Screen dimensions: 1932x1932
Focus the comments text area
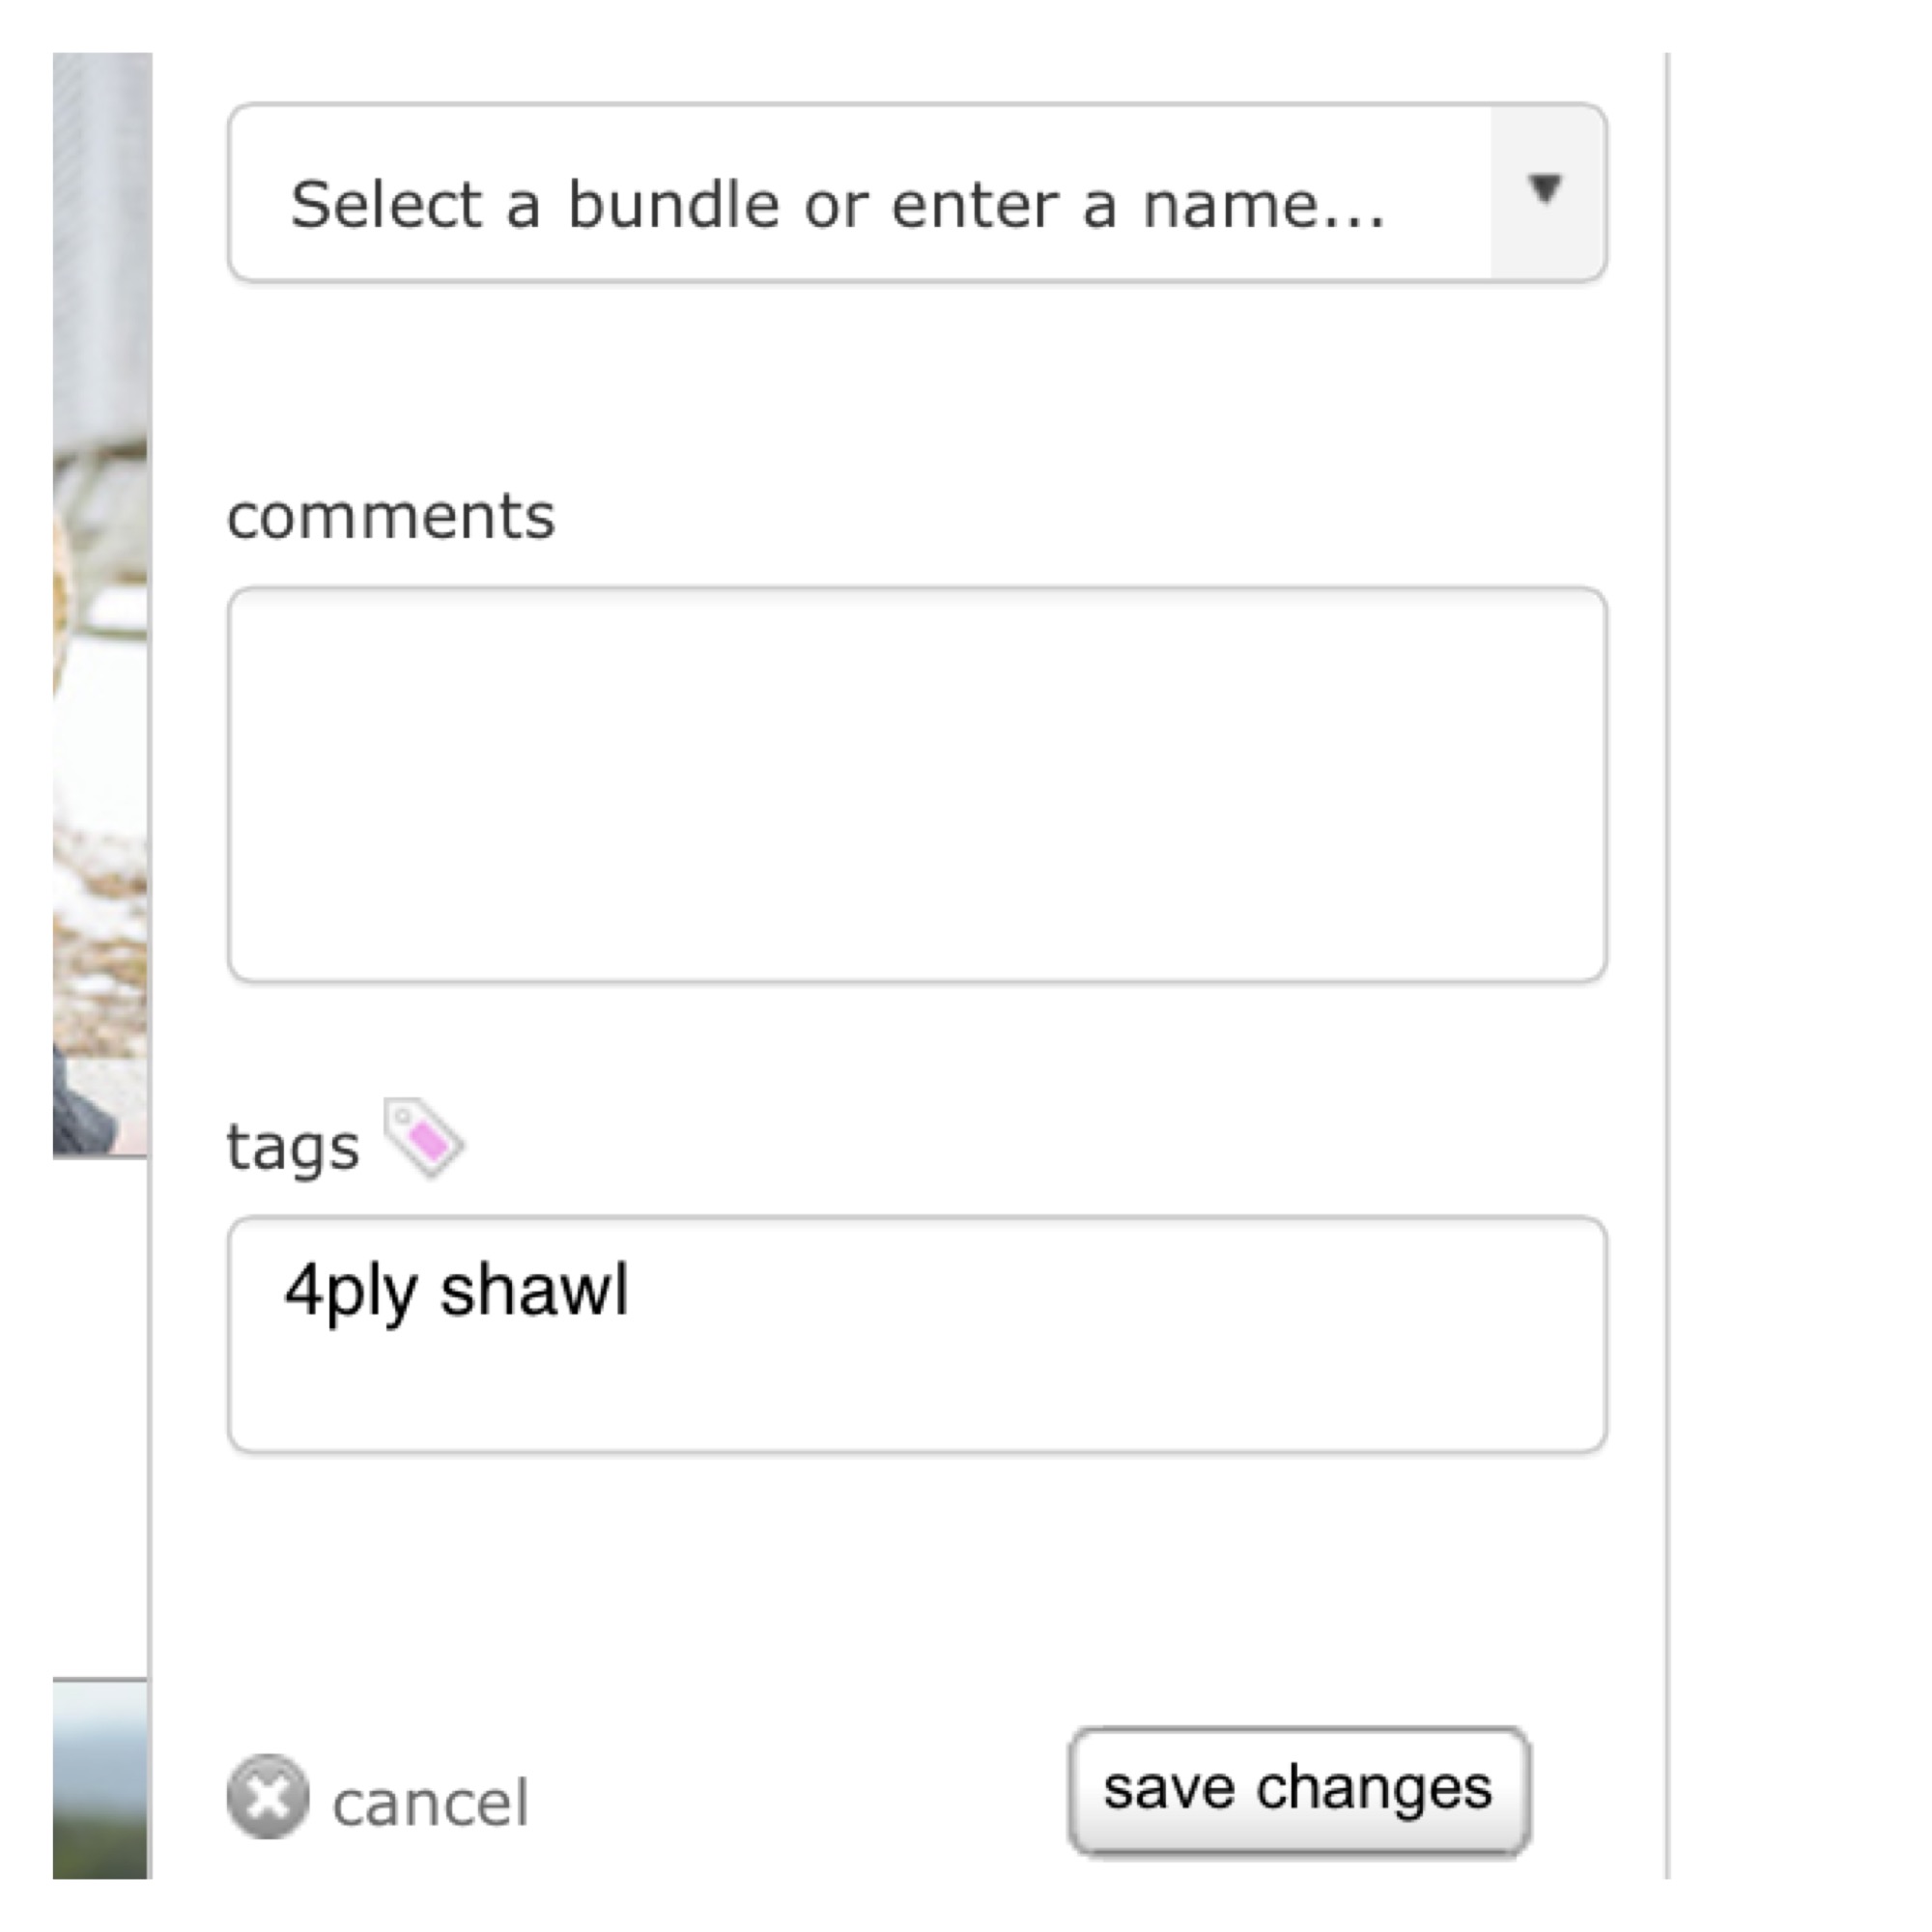pyautogui.click(x=917, y=785)
